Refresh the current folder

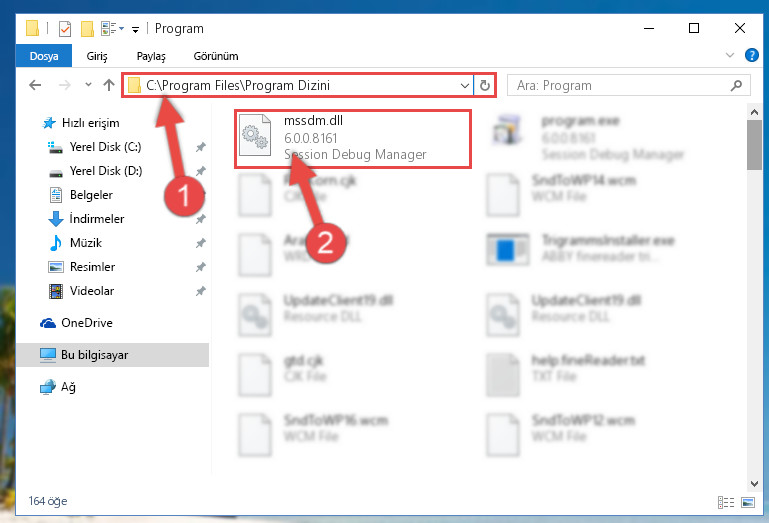485,86
